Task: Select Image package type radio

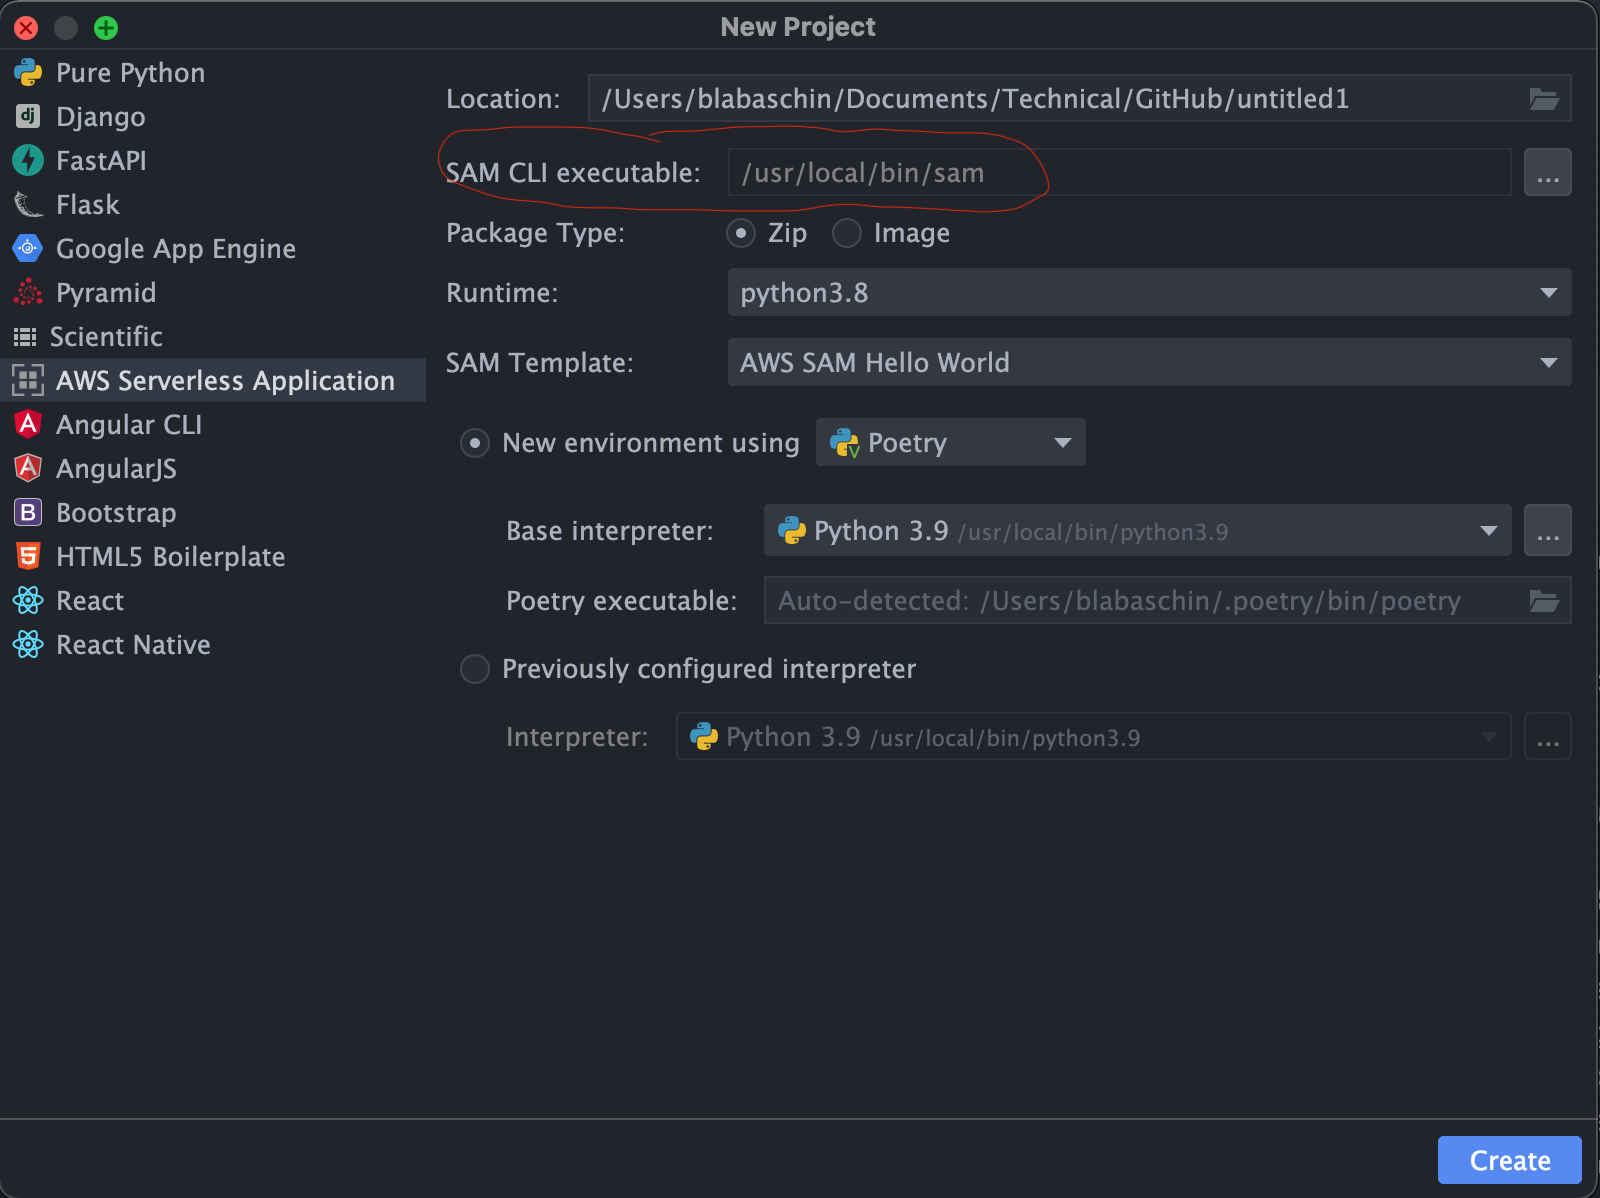Action: click(x=847, y=233)
